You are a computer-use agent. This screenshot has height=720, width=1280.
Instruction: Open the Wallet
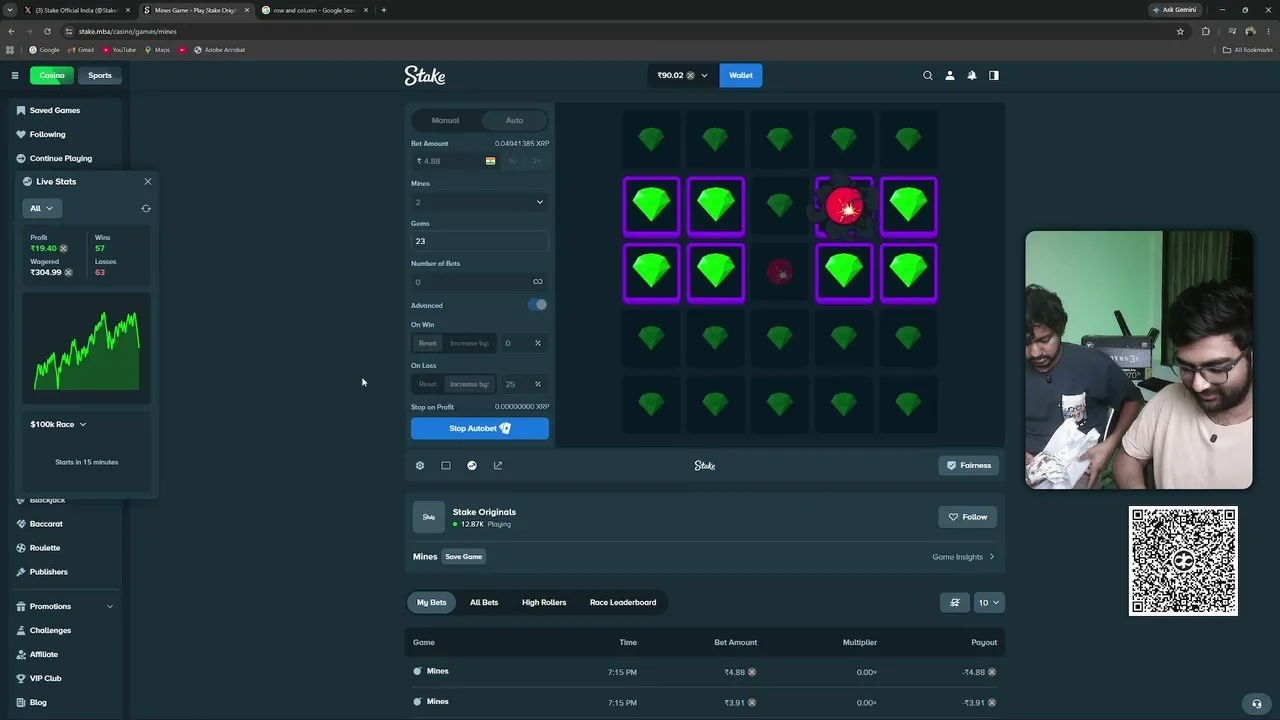pos(741,75)
